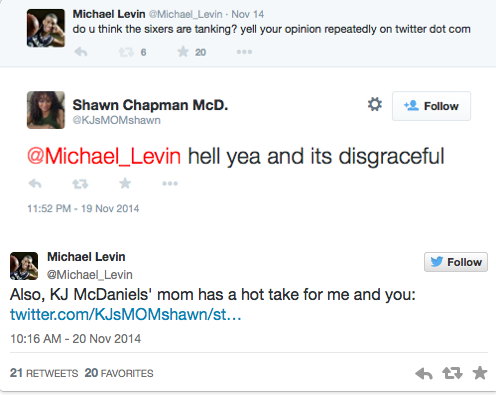
Task: Open more options on the Nov 14 tweet
Action: coord(244,52)
